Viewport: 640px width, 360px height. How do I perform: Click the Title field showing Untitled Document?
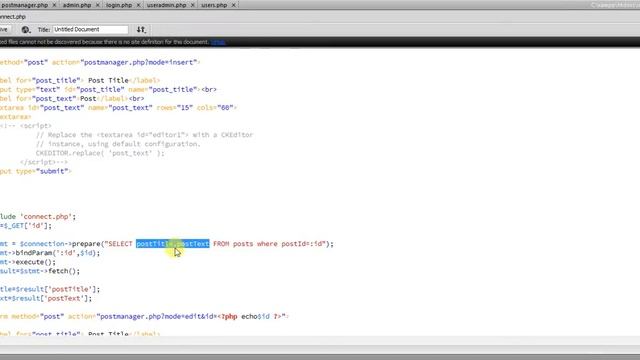click(90, 29)
